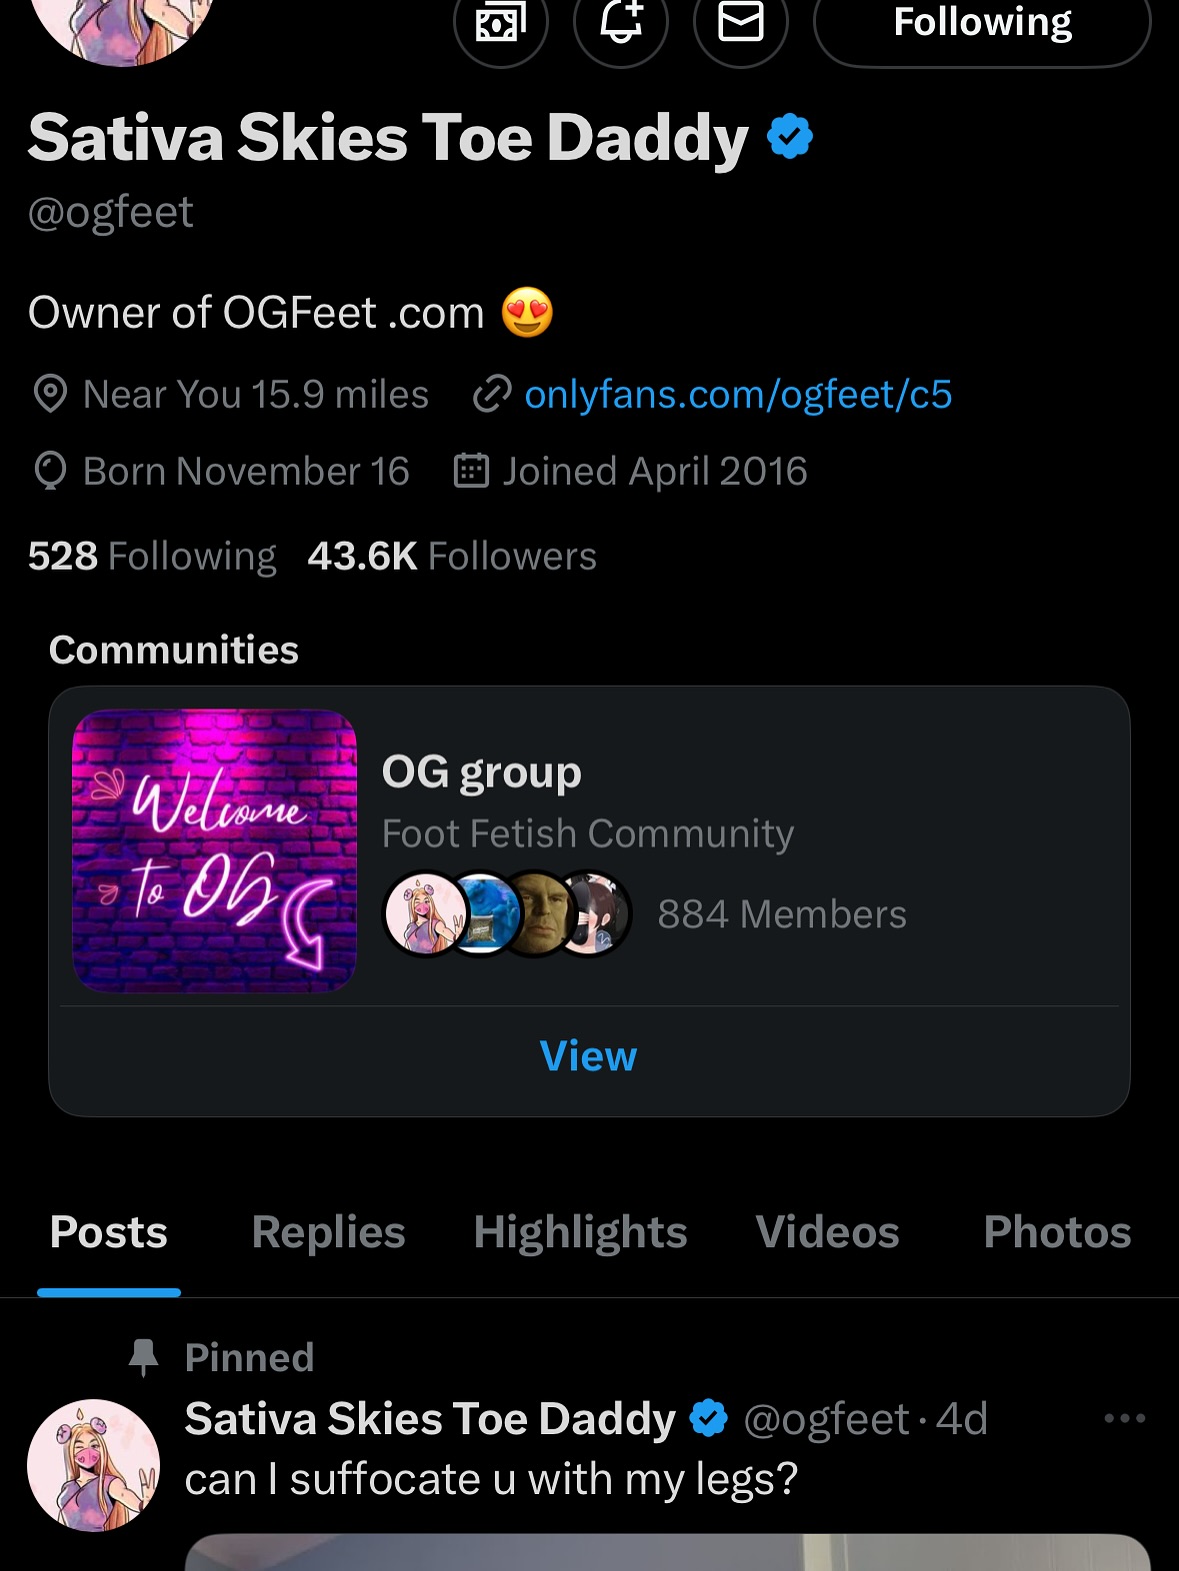Open the 528 Following list

[152, 556]
